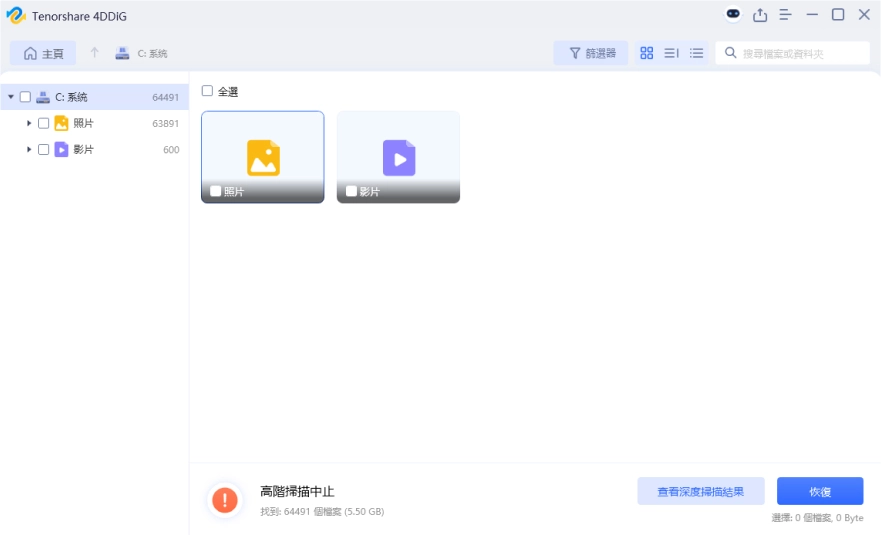This screenshot has height=535, width=881.
Task: Tick the 照片 checkbox in sidebar tree
Action: tap(43, 123)
